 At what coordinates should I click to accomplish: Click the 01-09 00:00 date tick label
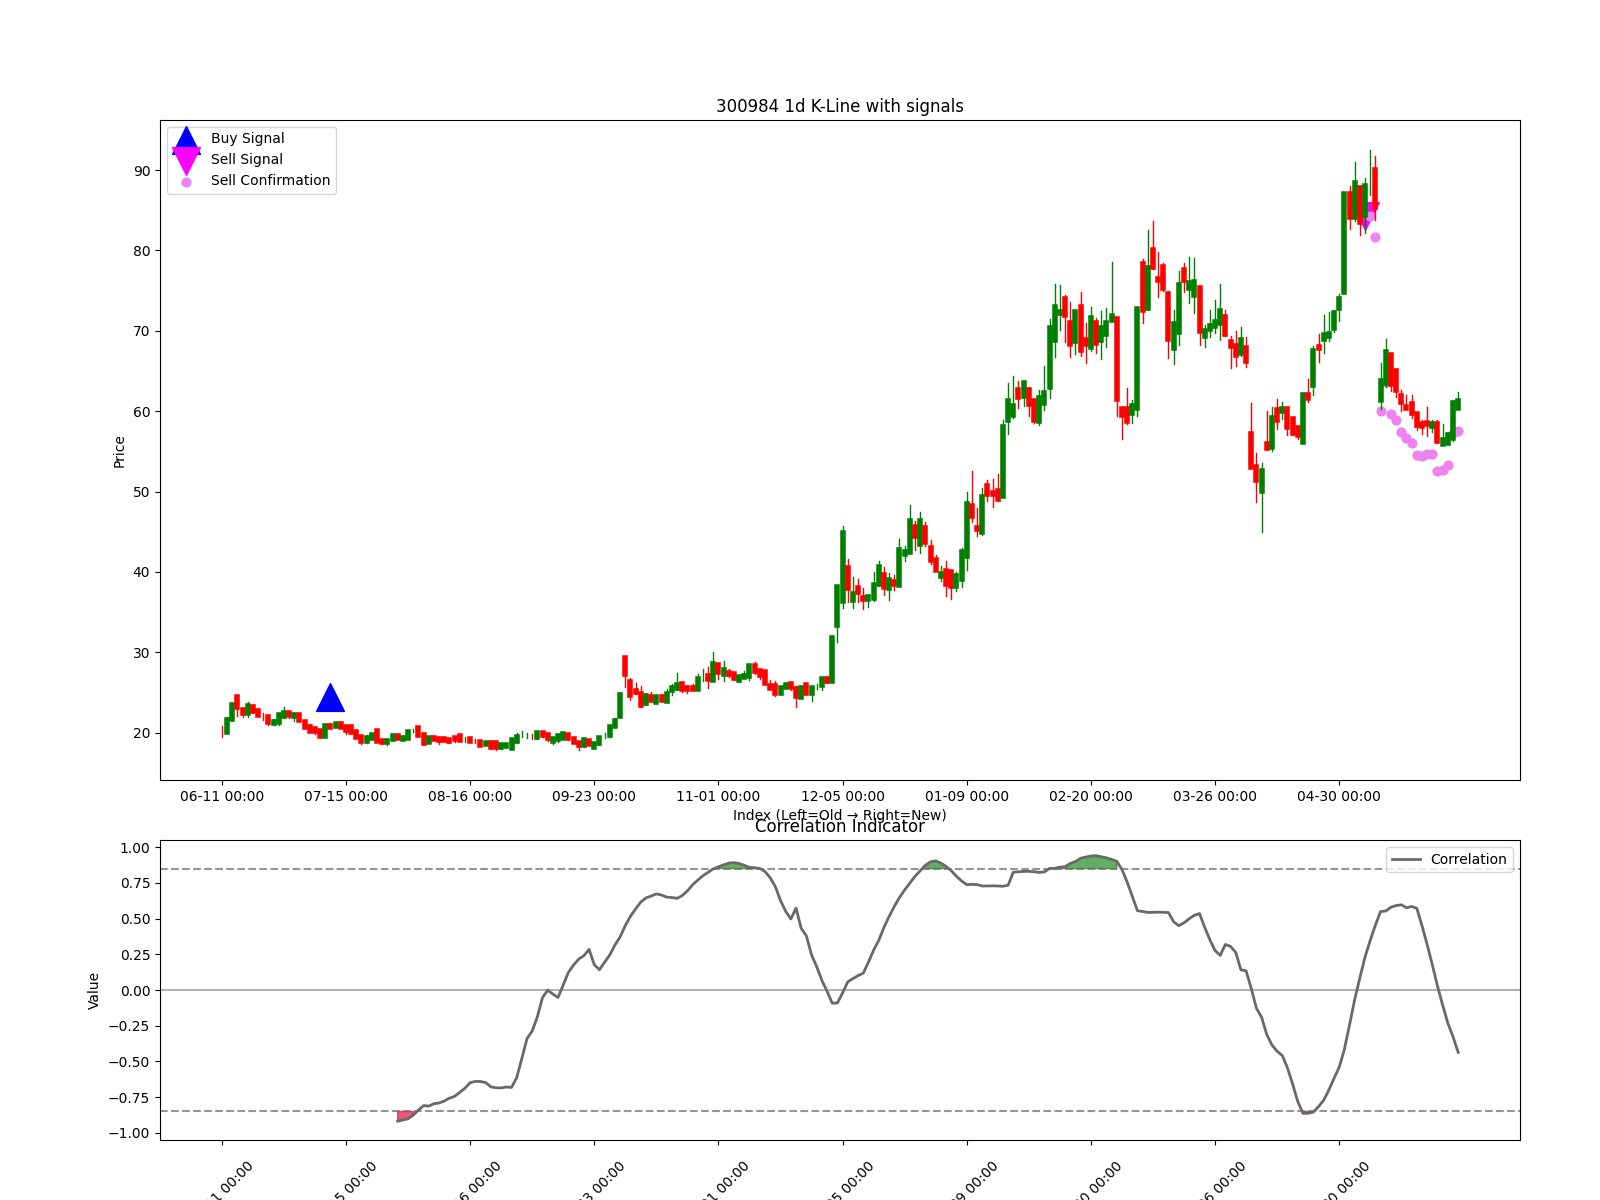(967, 796)
